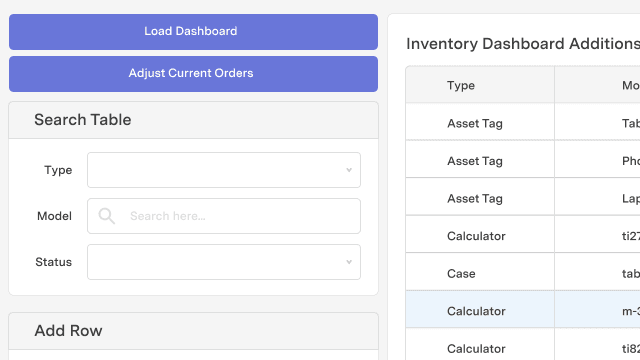This screenshot has width=640, height=360.
Task: Click the Status label in Search Table
Action: click(53, 262)
